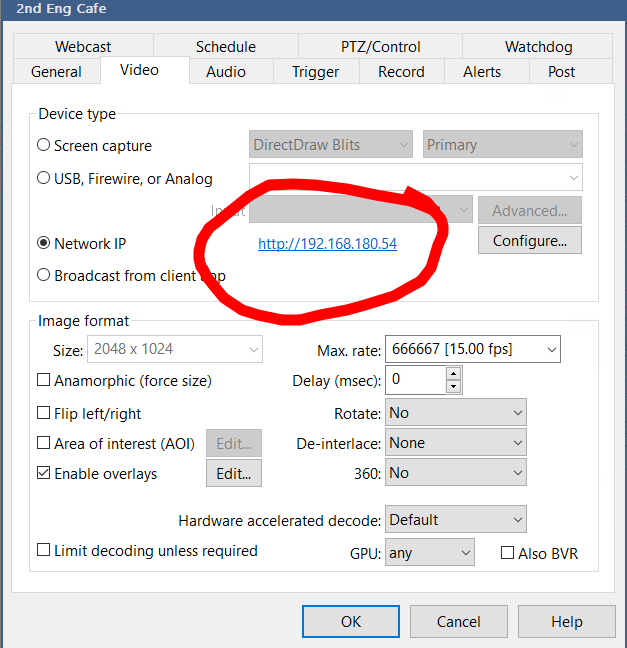The width and height of the screenshot is (627, 648).
Task: Click the Configure... button
Action: pos(530,241)
